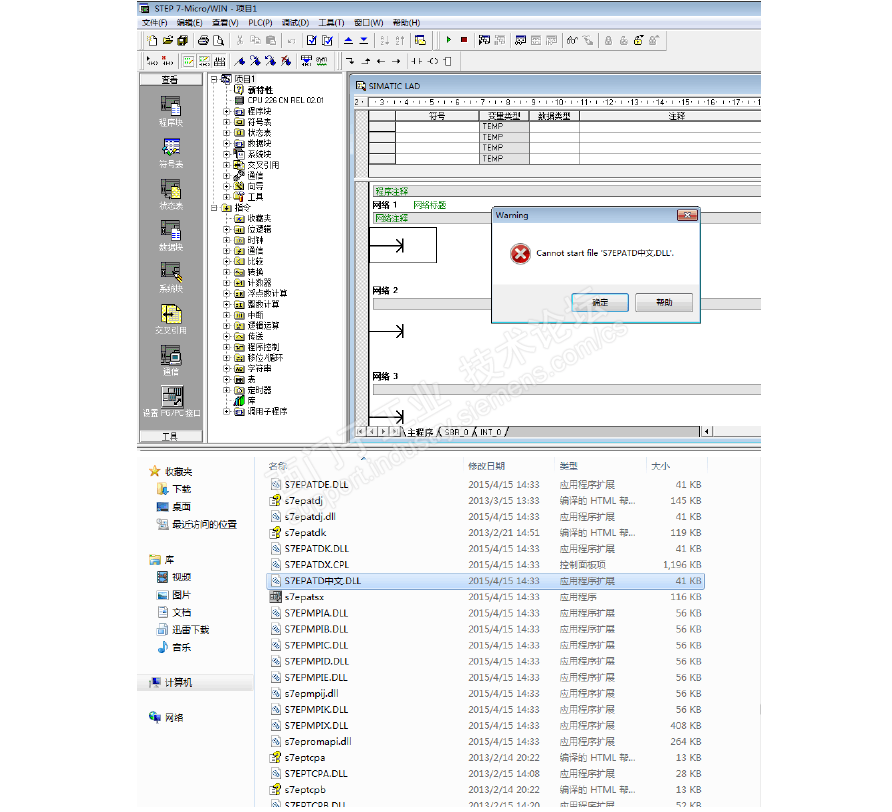Open the 文件(F) menu
This screenshot has width=892, height=812.
[154, 23]
